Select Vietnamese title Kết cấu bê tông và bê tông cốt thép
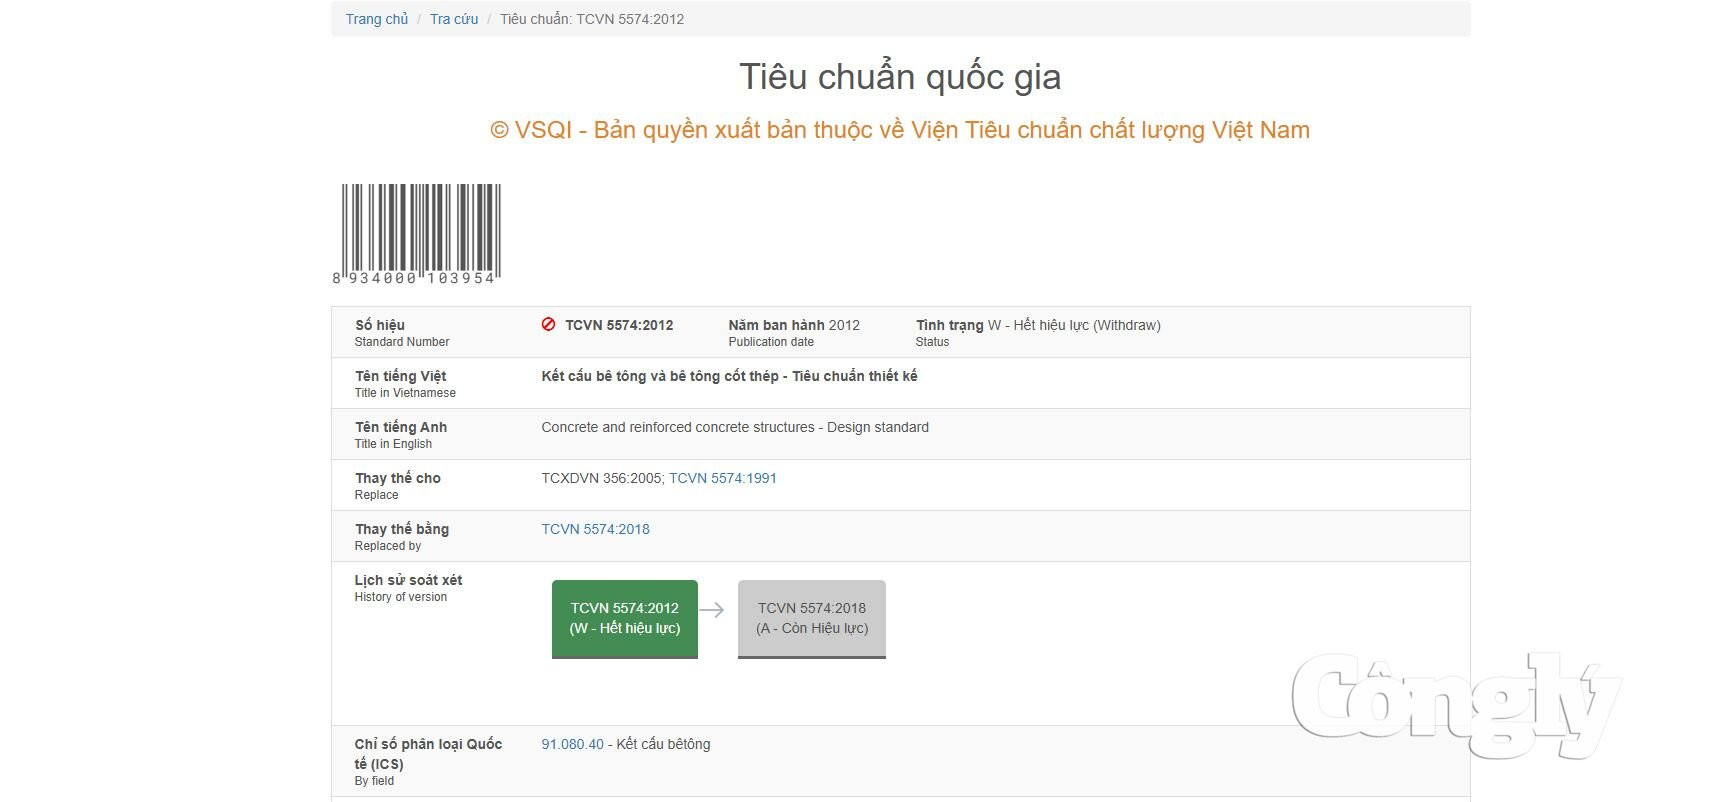The width and height of the screenshot is (1713, 802). (x=729, y=376)
